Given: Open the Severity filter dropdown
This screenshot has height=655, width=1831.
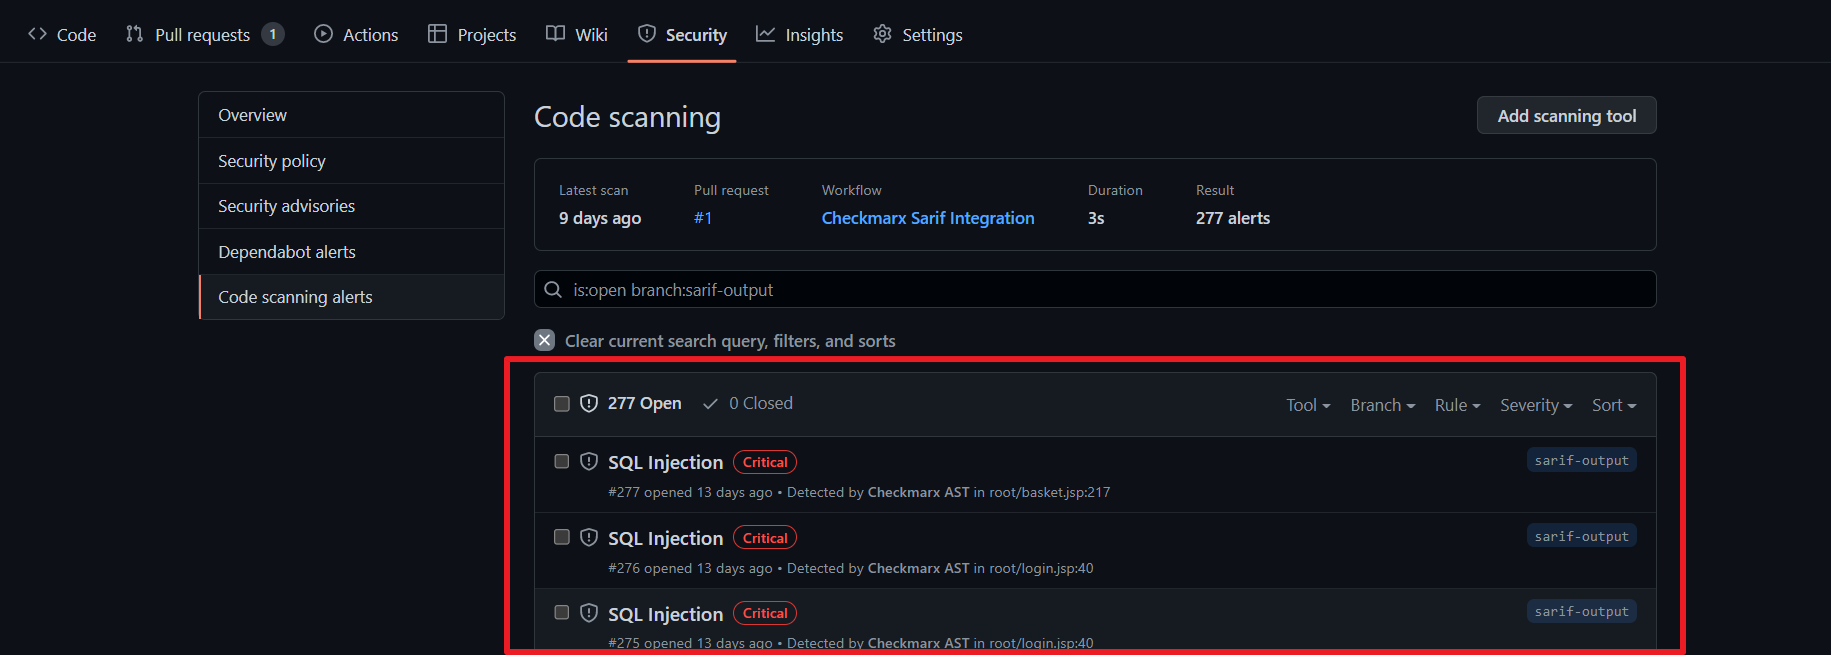Looking at the screenshot, I should [x=1536, y=405].
